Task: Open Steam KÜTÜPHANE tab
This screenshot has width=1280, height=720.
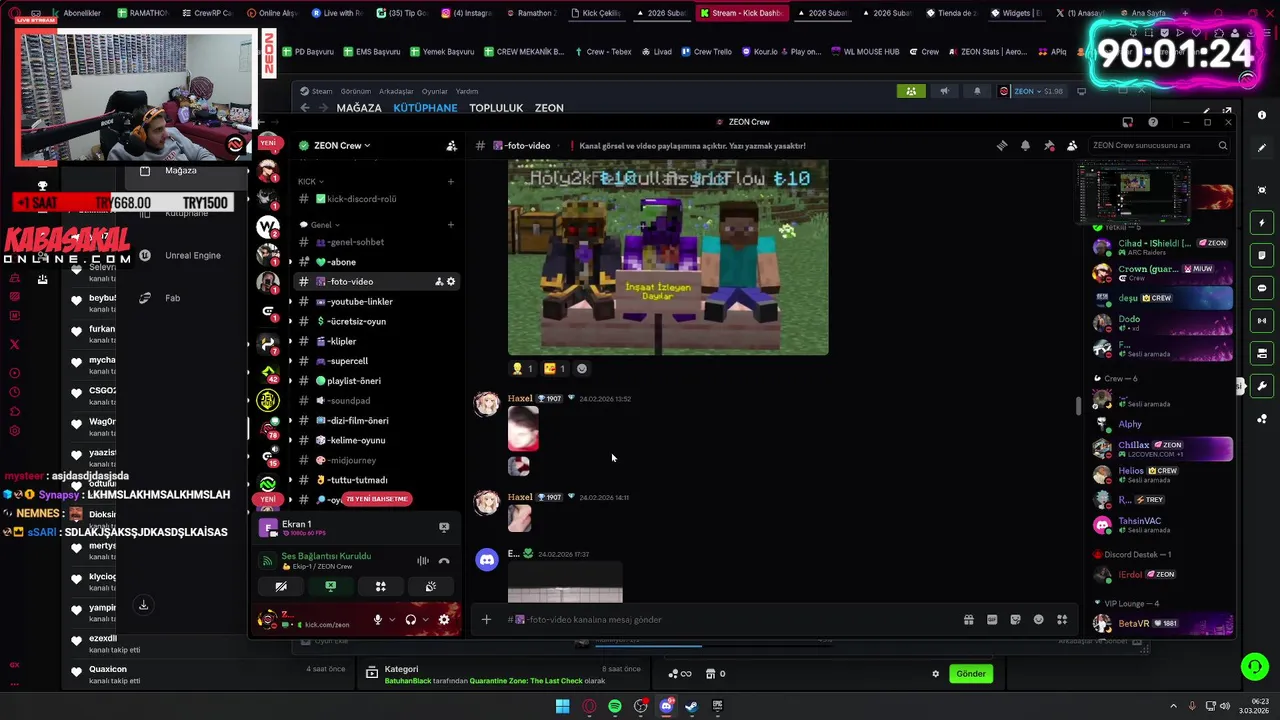Action: [x=425, y=108]
